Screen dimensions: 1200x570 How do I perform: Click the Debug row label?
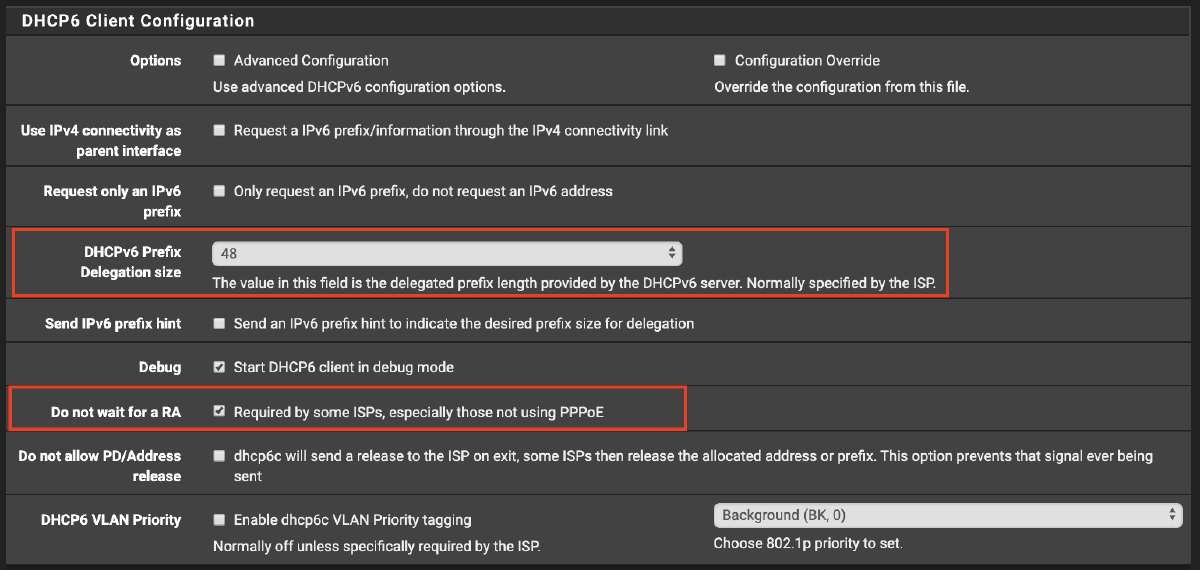click(160, 367)
